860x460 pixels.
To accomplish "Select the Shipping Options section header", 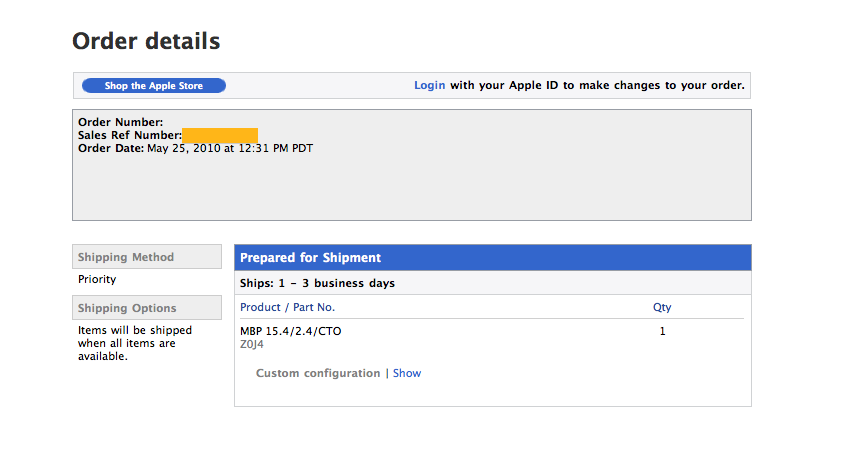I will click(x=147, y=308).
